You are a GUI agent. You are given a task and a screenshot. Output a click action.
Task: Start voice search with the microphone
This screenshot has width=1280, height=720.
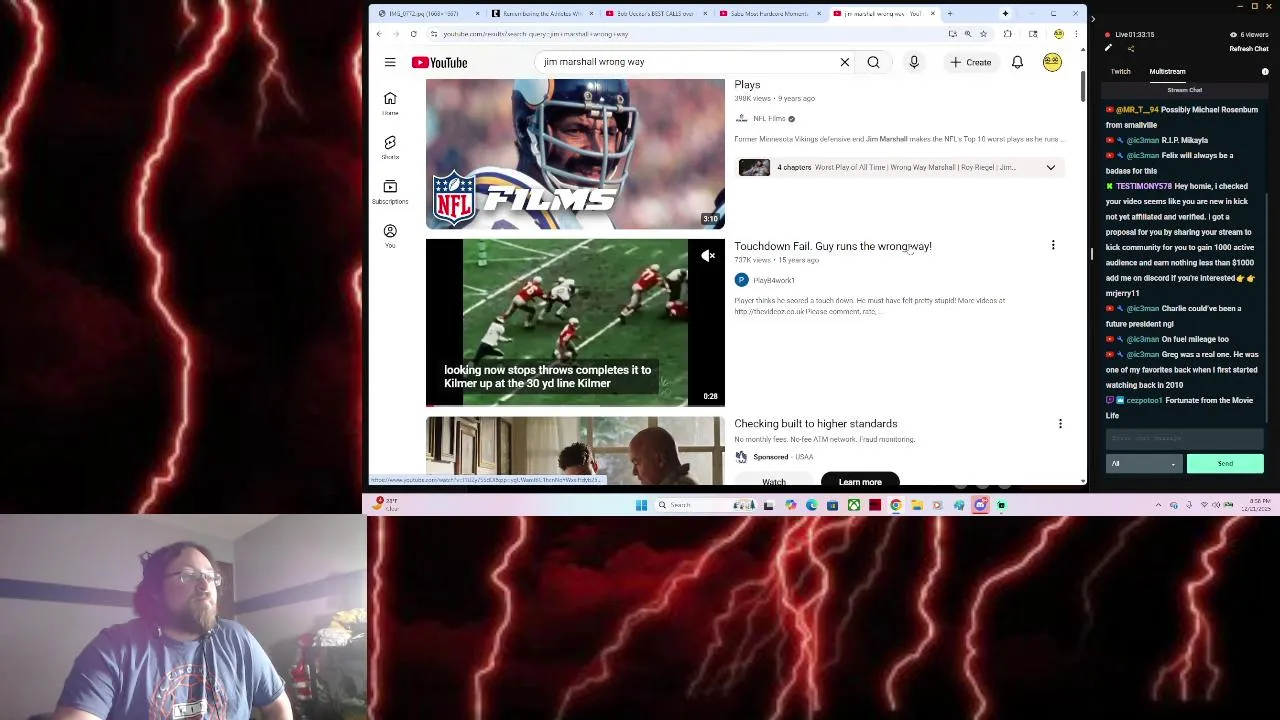[x=913, y=62]
